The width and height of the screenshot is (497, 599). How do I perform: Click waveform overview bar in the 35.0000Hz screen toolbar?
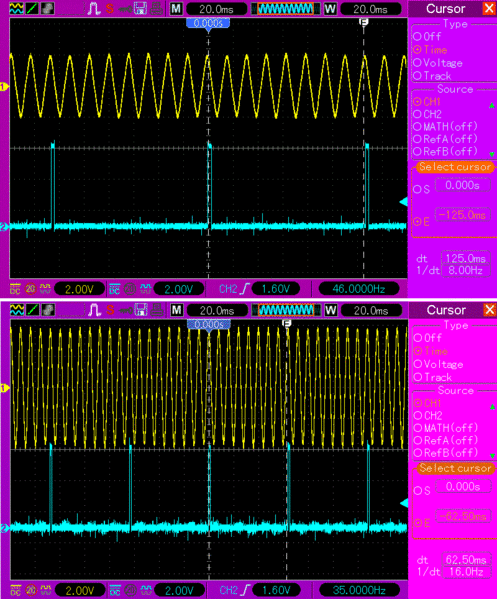pos(286,310)
